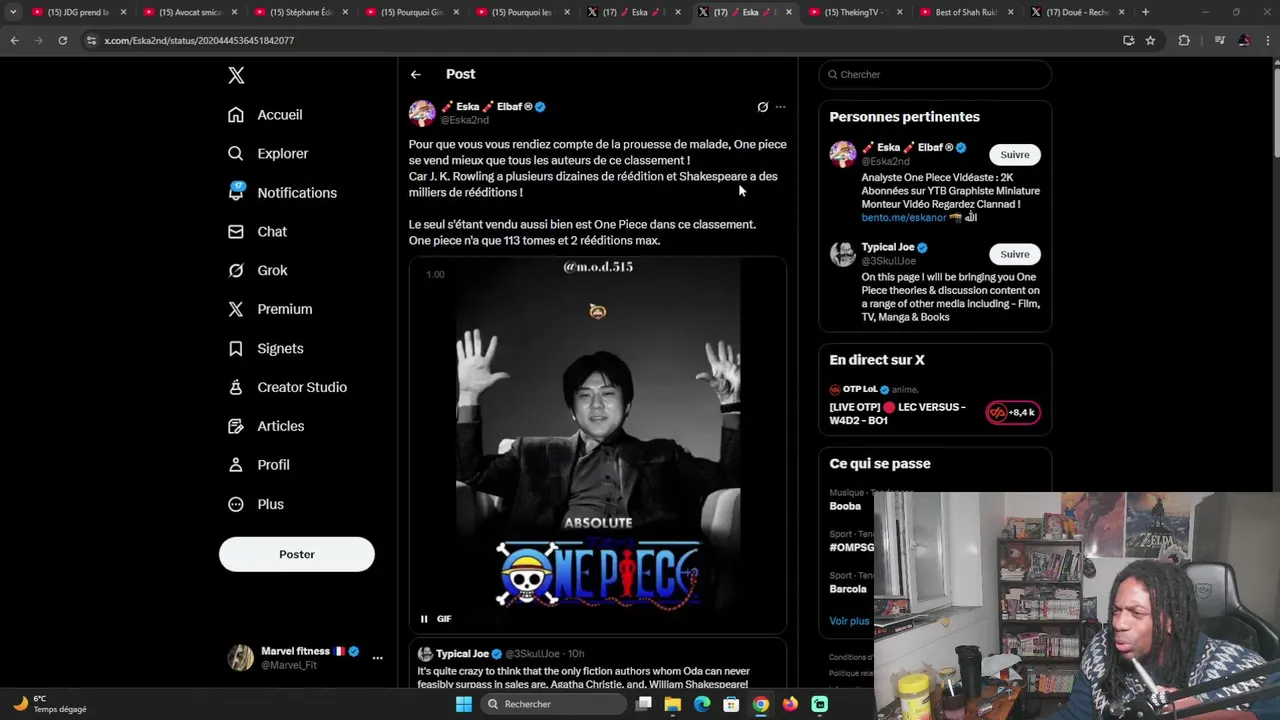The width and height of the screenshot is (1280, 720).
Task: Focus the Chercher search field
Action: (x=935, y=74)
